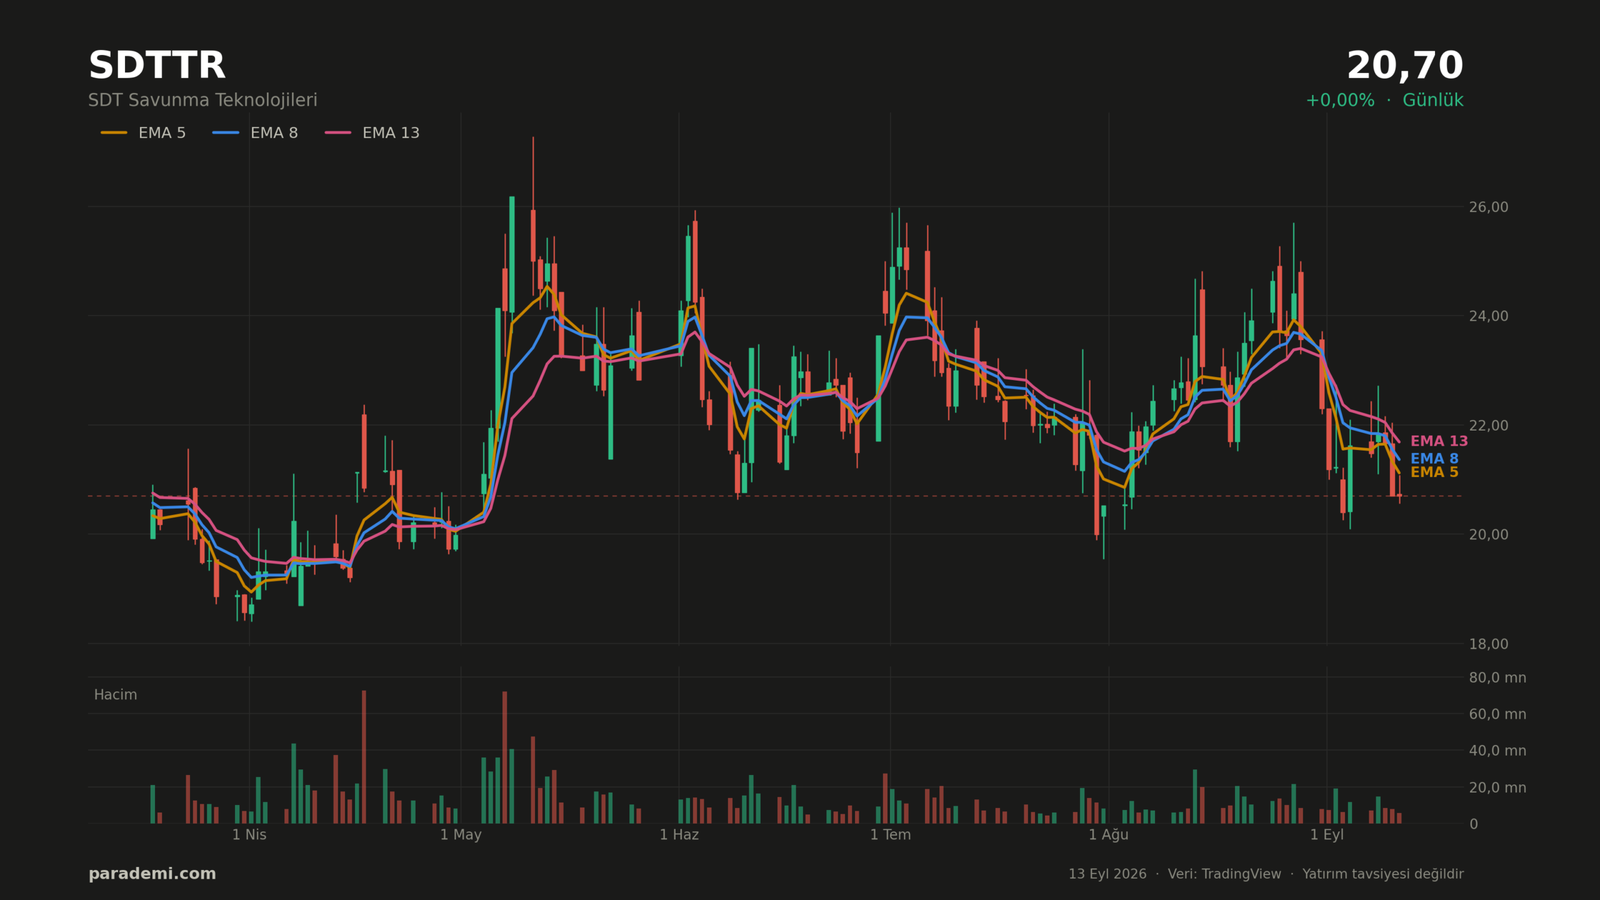
Task: Click the 26,00 price axis label
Action: point(1489,207)
